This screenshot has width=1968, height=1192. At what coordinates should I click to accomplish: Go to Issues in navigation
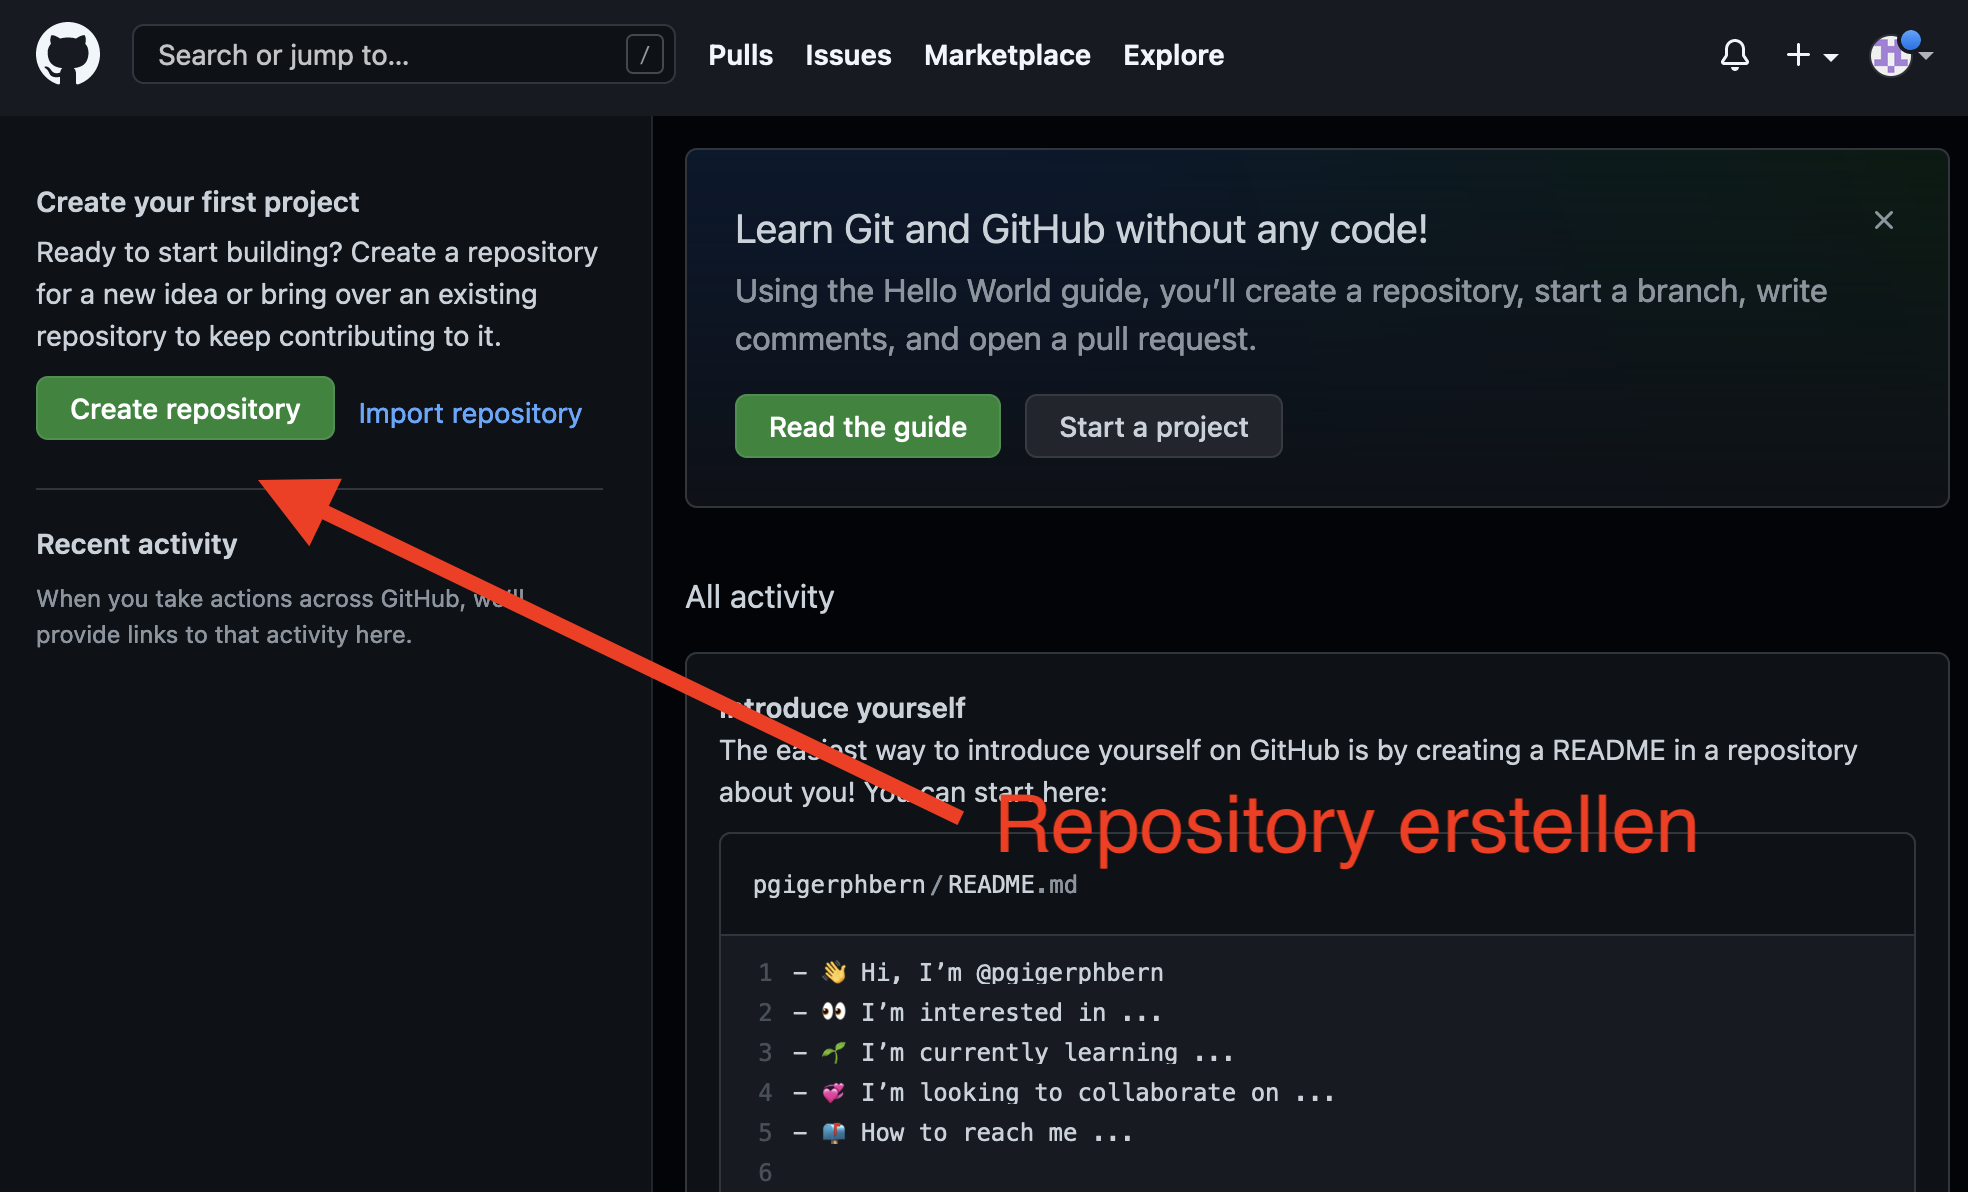click(x=848, y=55)
